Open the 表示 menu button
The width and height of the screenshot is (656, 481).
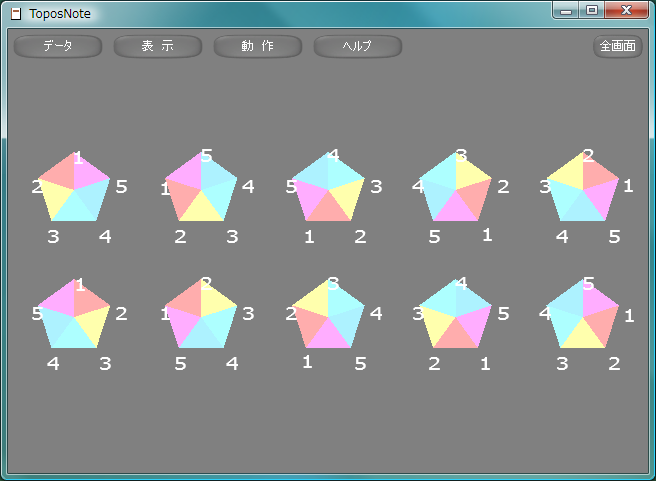coord(158,46)
